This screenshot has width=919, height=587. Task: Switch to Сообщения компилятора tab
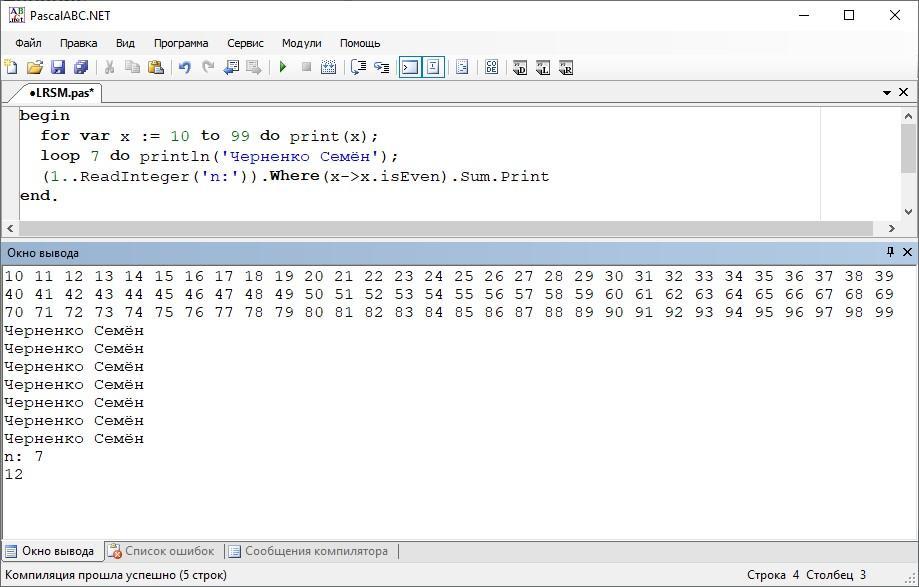[x=309, y=551]
